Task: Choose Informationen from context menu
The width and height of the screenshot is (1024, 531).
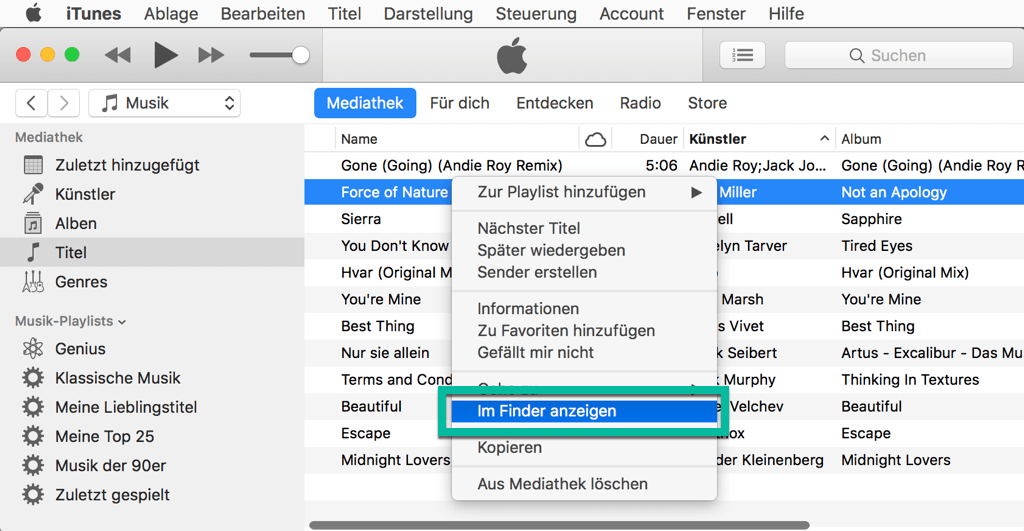Action: click(584, 308)
